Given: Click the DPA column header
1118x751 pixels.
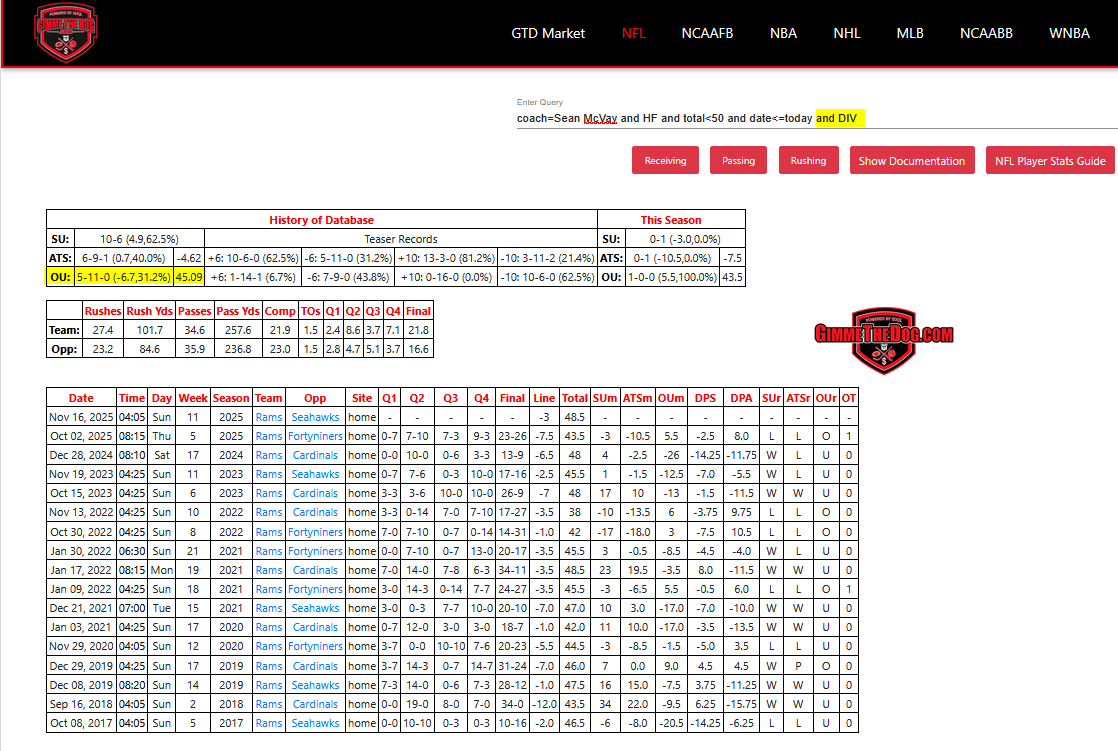Looking at the screenshot, I should 742,398.
